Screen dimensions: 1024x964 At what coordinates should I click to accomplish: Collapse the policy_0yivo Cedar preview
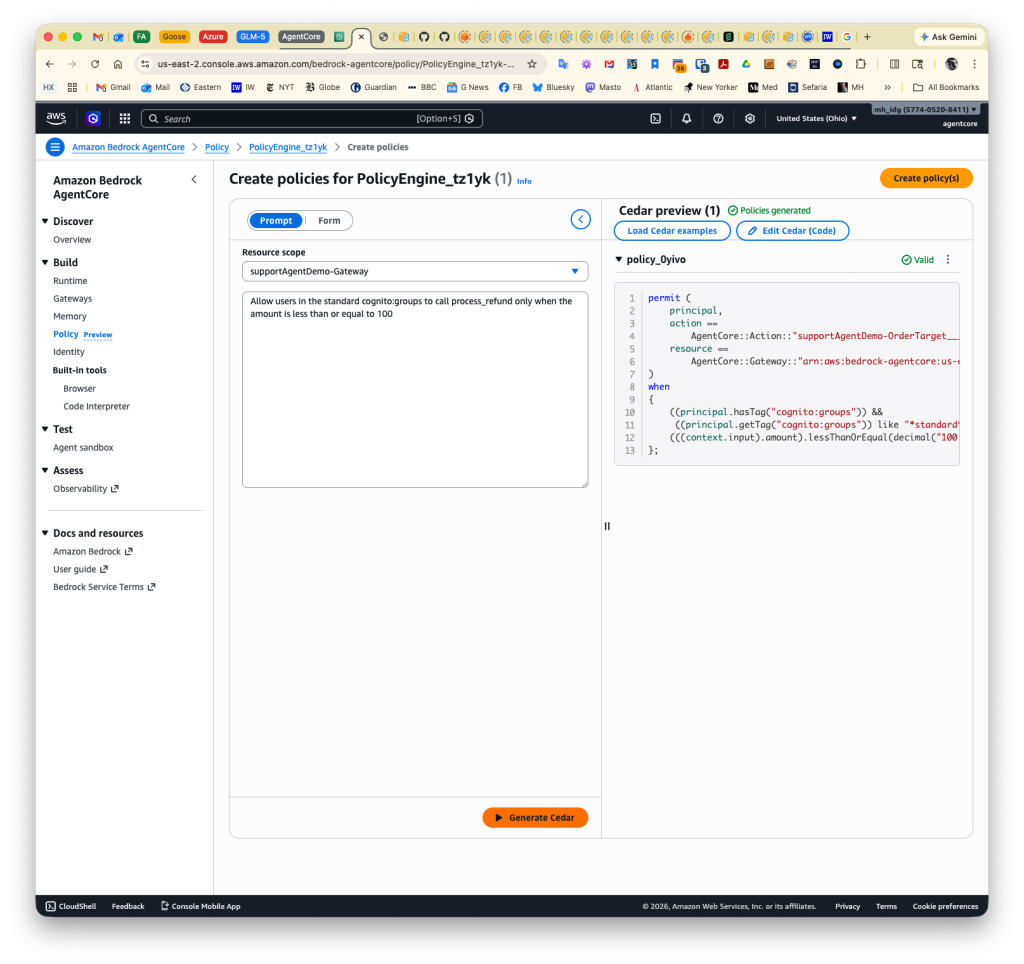(x=618, y=258)
